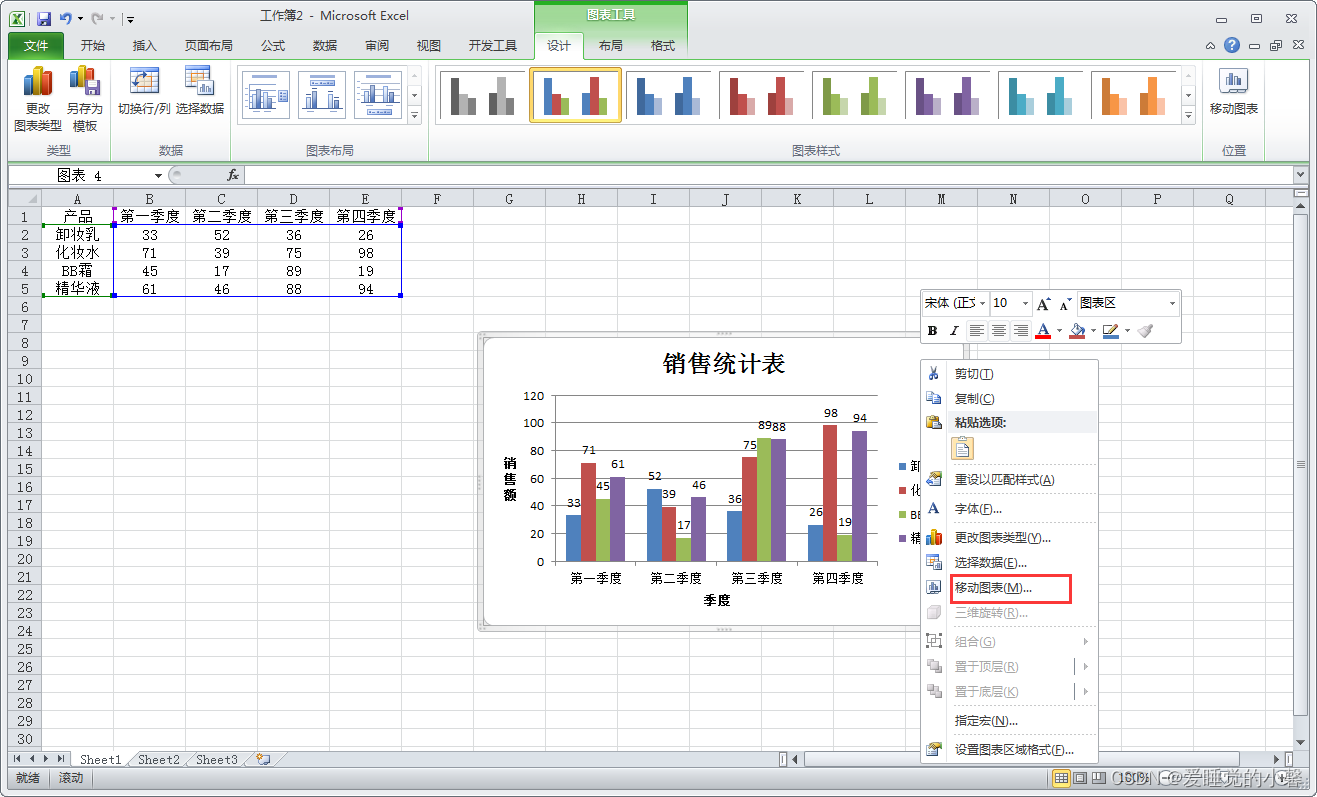Screen dimensions: 1317x797
Task: Customize Quick Access Toolbar dropdown
Action: pos(130,18)
